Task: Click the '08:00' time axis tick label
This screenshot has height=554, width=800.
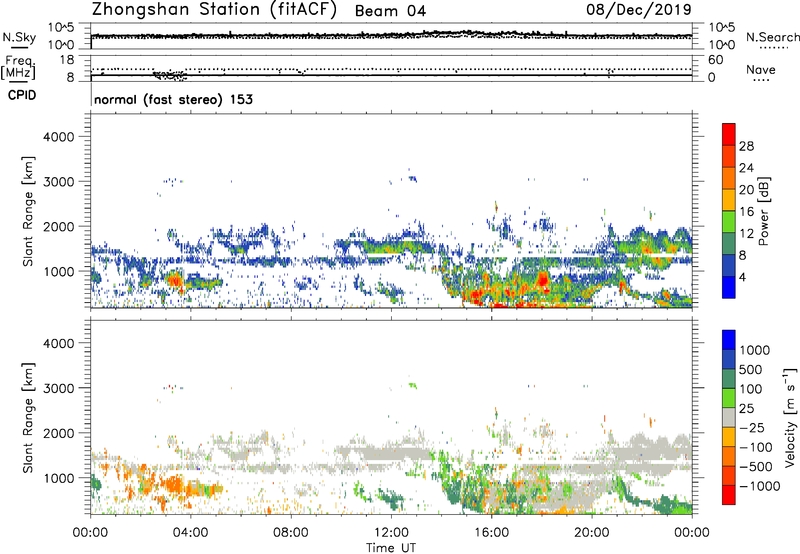Action: click(x=291, y=533)
